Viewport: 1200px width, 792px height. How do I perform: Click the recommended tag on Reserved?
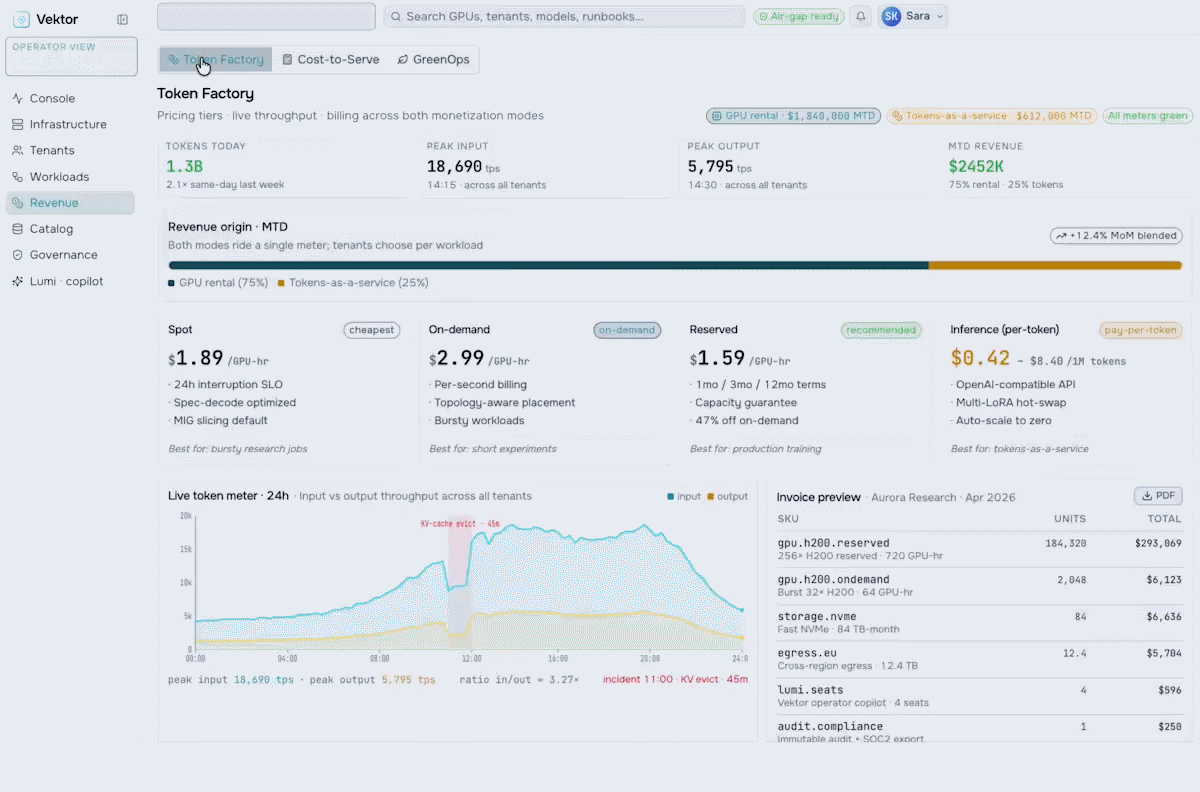point(880,330)
